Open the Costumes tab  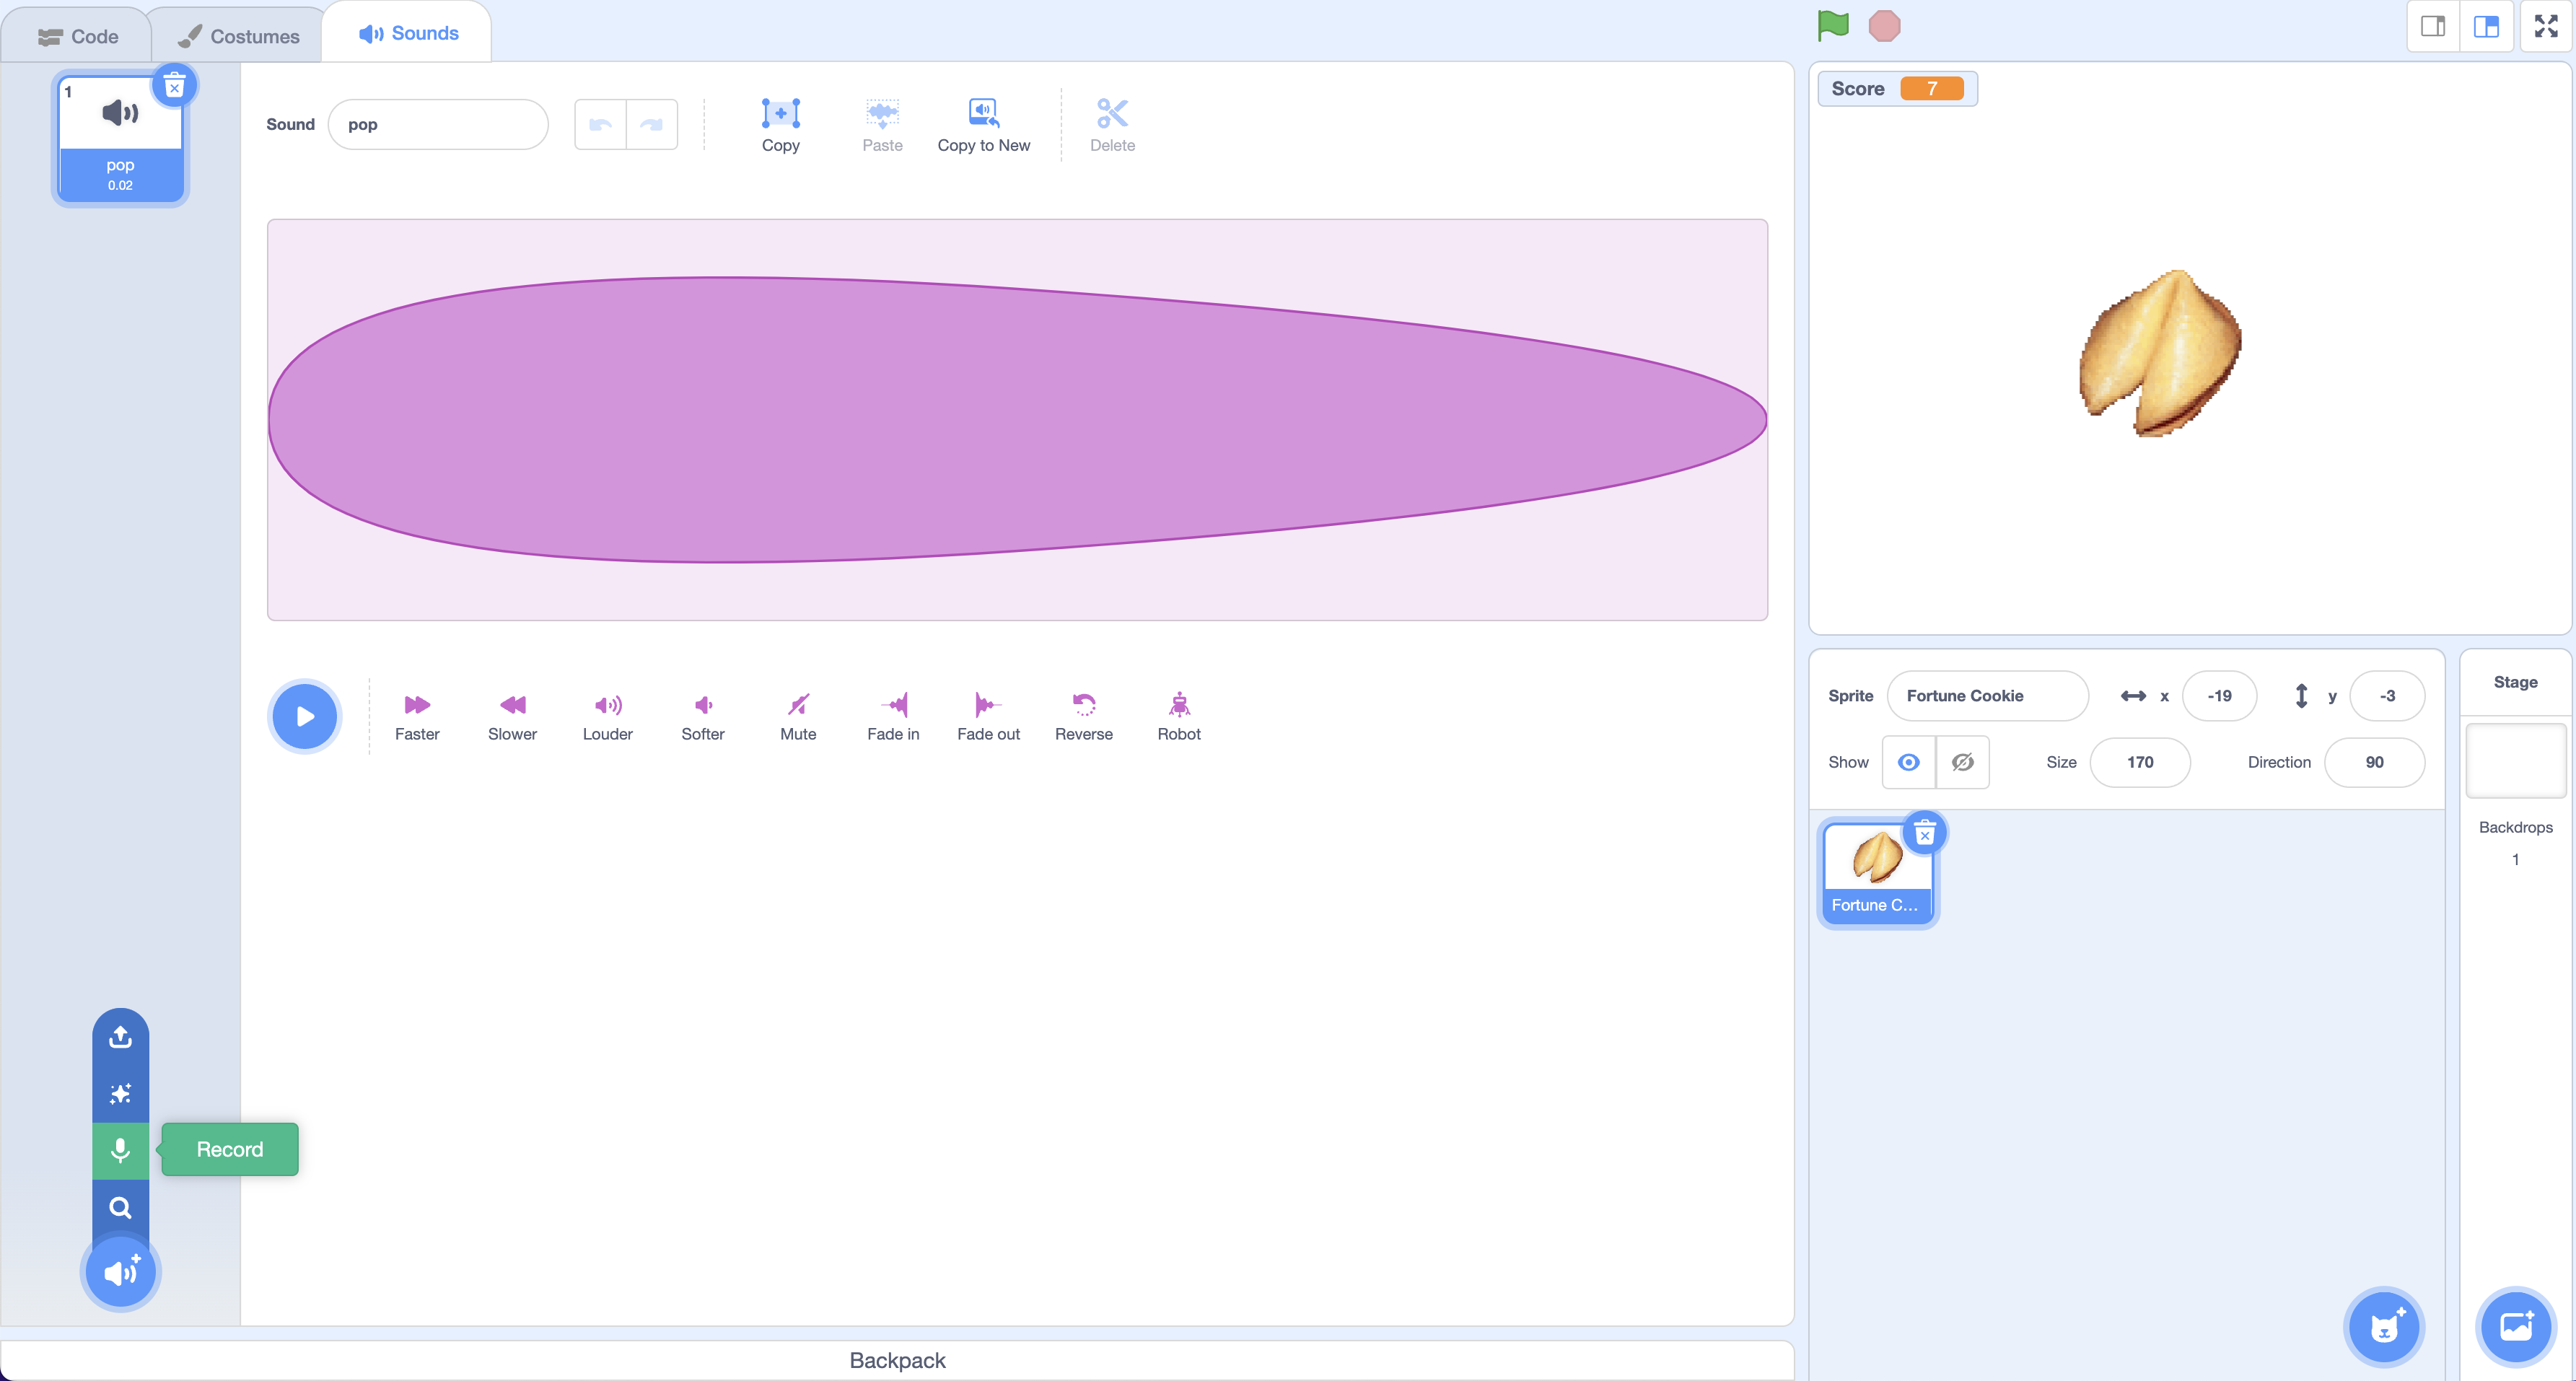tap(238, 36)
